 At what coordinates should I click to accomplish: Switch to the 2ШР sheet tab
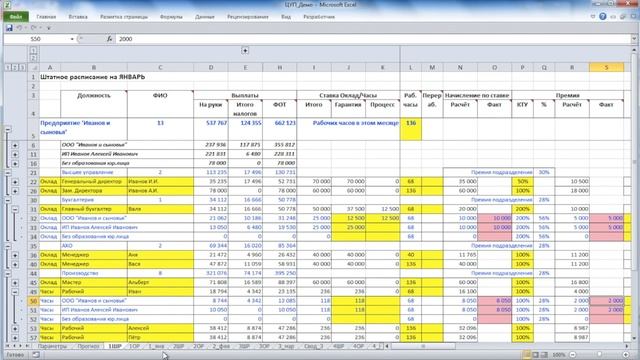point(178,346)
